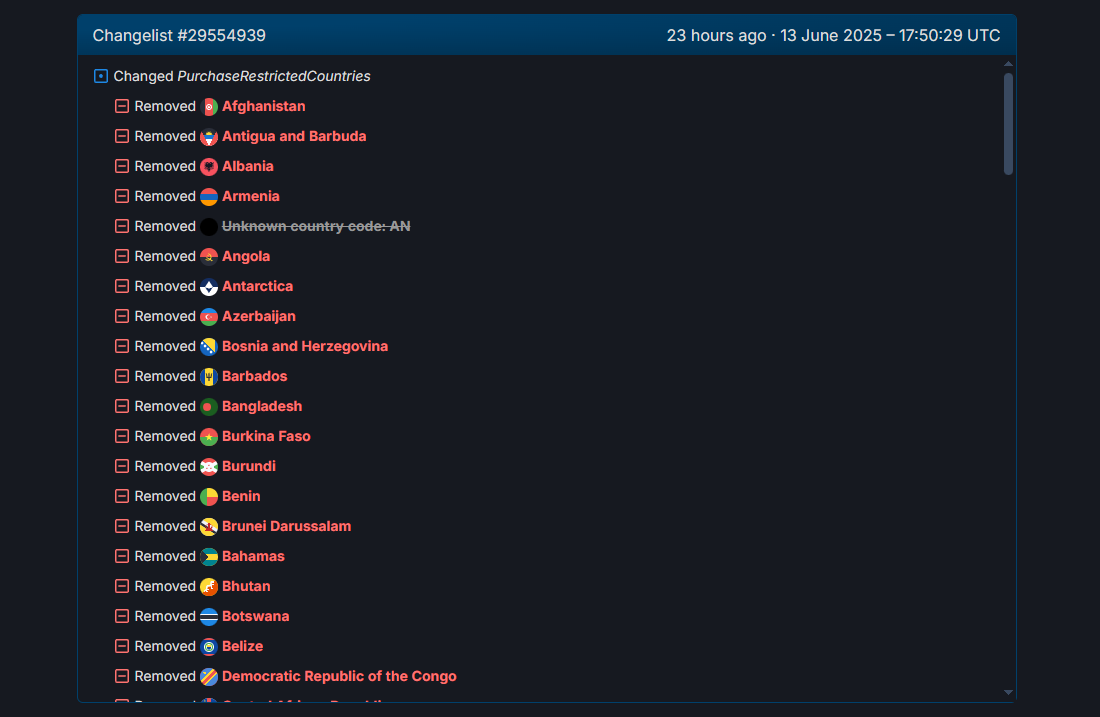Viewport: 1100px width, 717px height.
Task: Click the Armenia flag icon
Action: [209, 196]
